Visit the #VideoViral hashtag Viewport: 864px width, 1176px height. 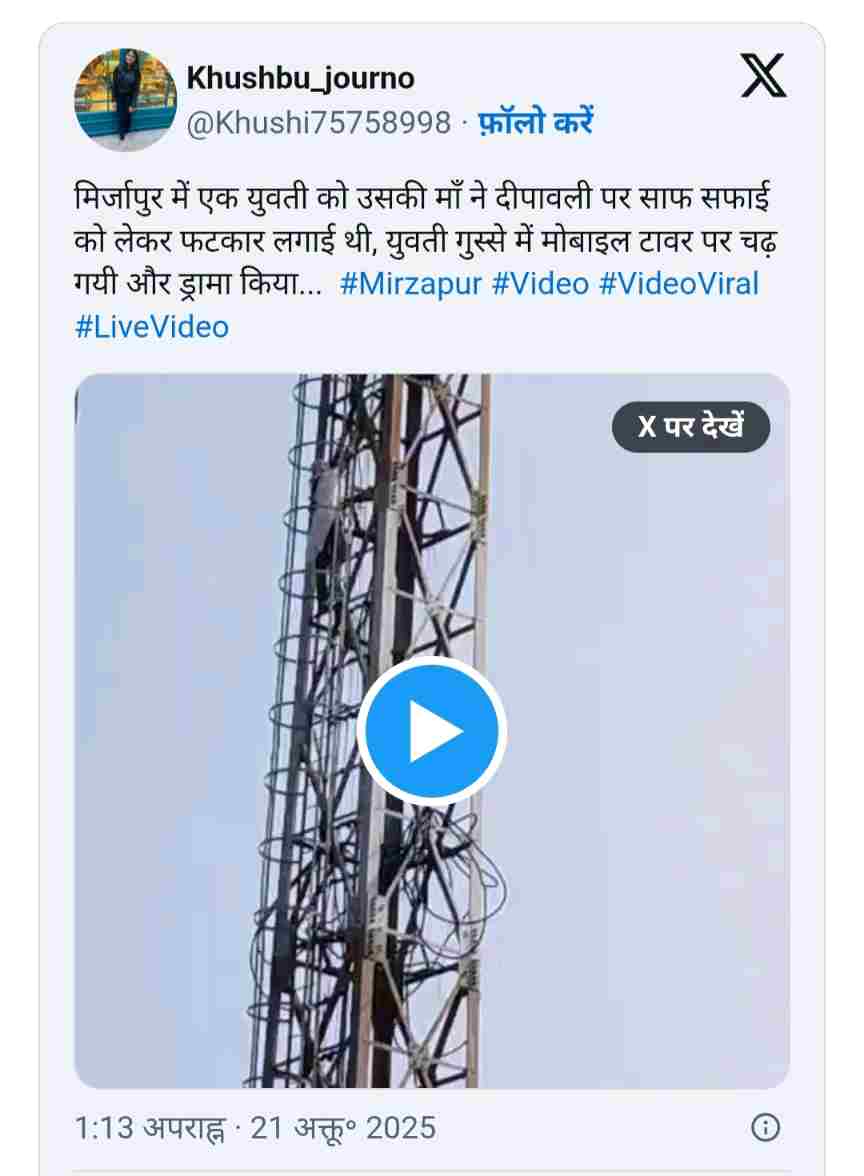(679, 284)
